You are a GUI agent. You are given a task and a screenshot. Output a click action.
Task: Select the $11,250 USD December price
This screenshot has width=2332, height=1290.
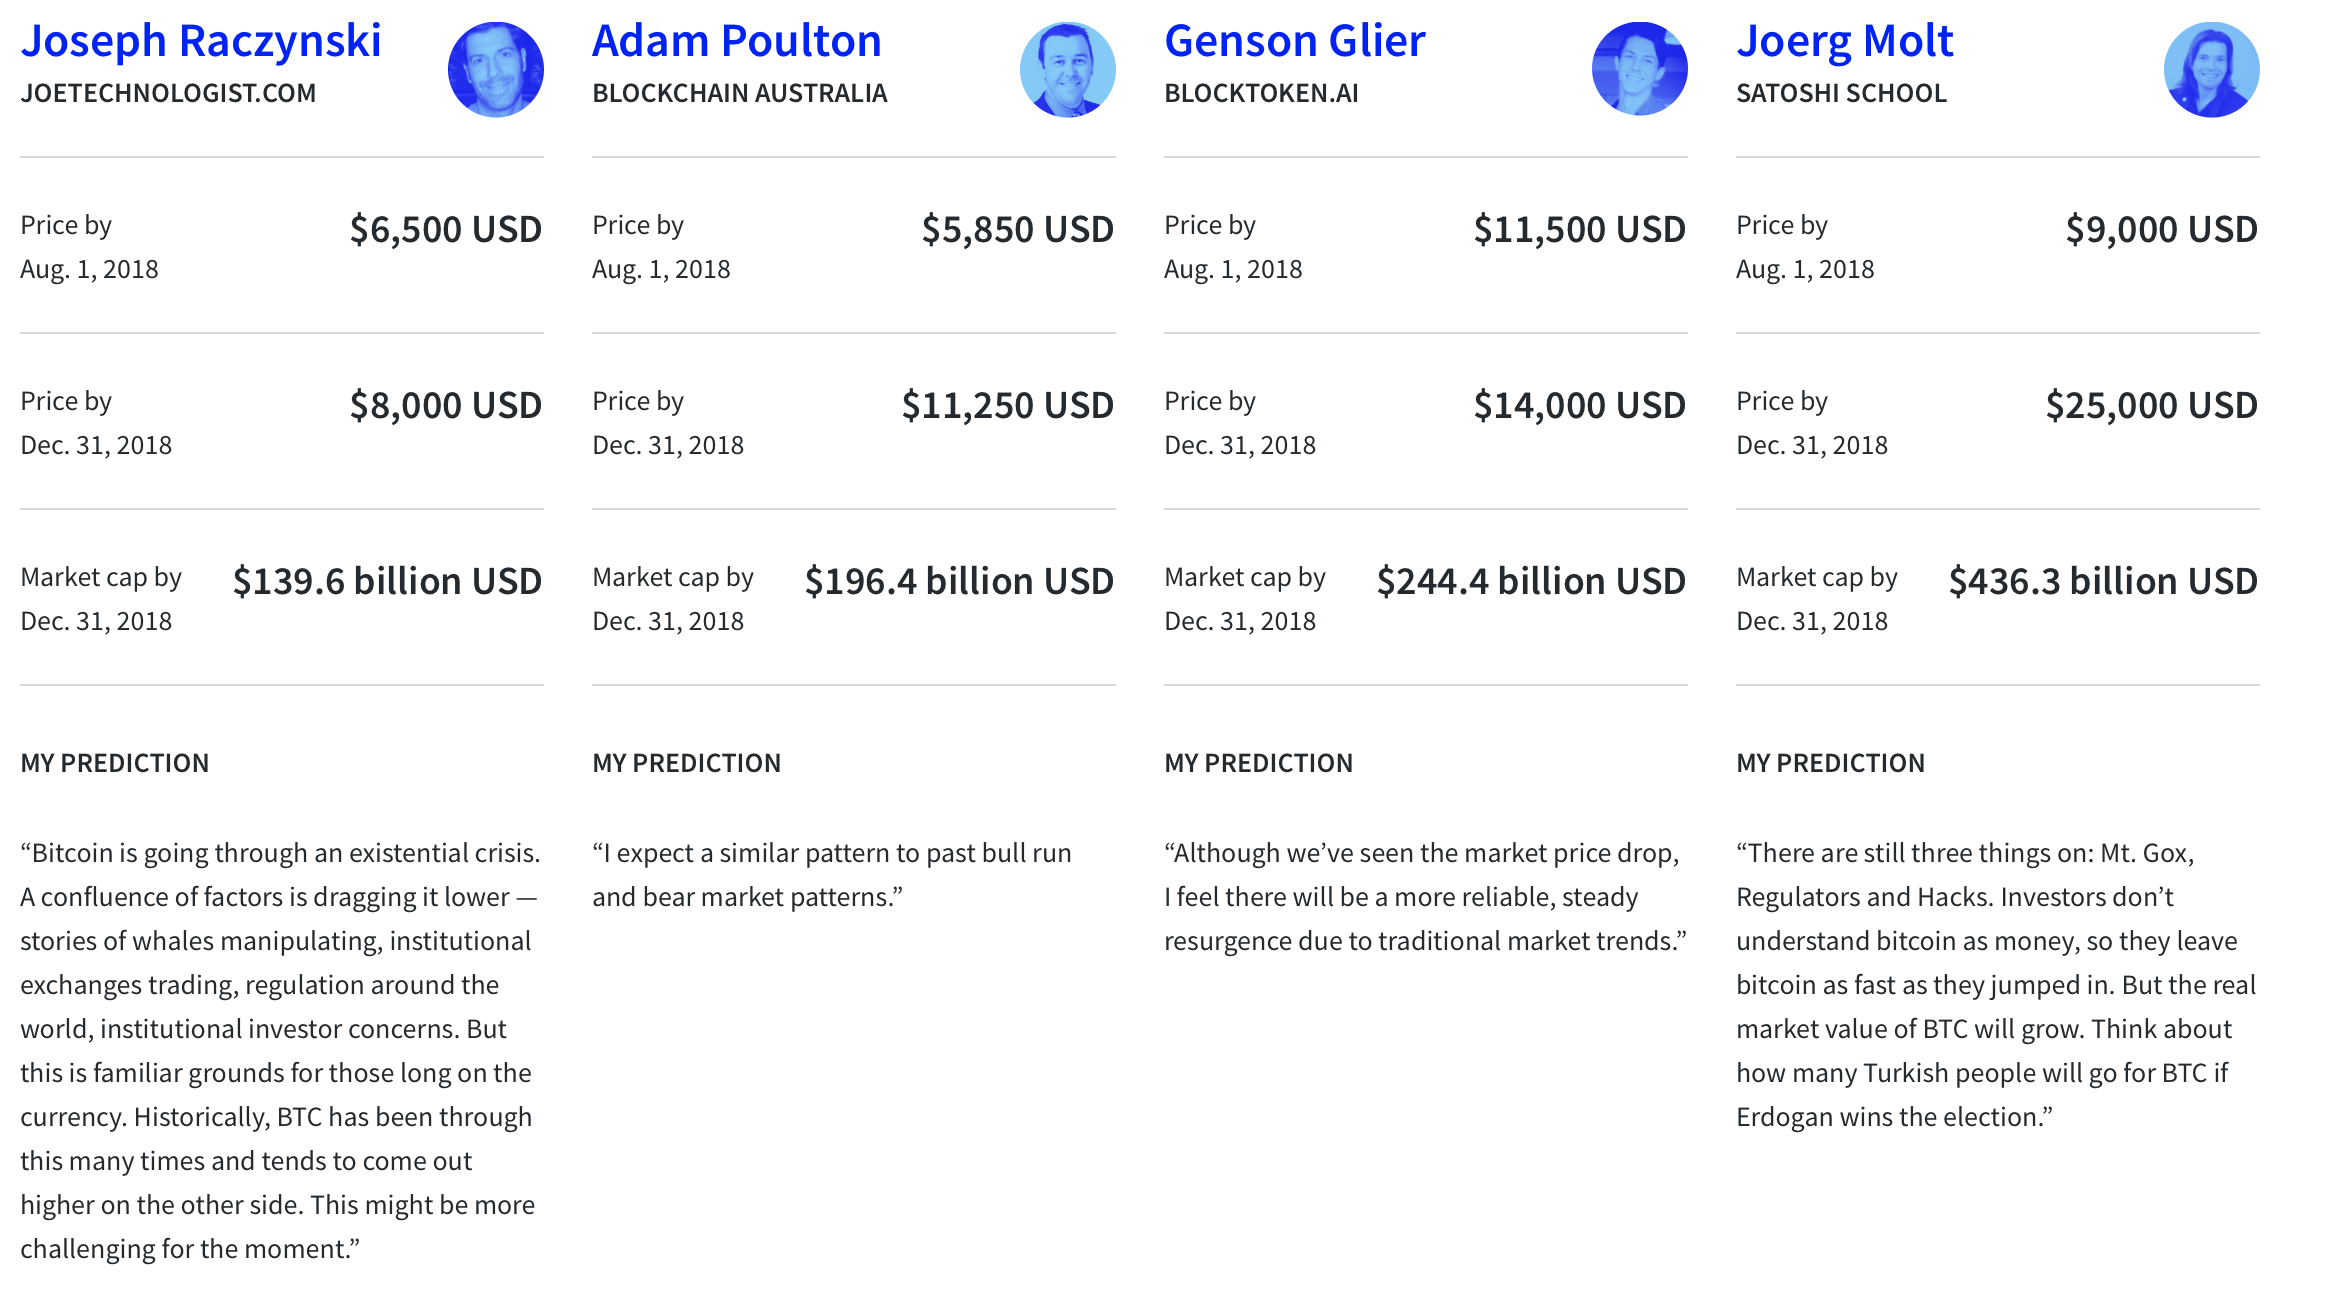point(1008,406)
